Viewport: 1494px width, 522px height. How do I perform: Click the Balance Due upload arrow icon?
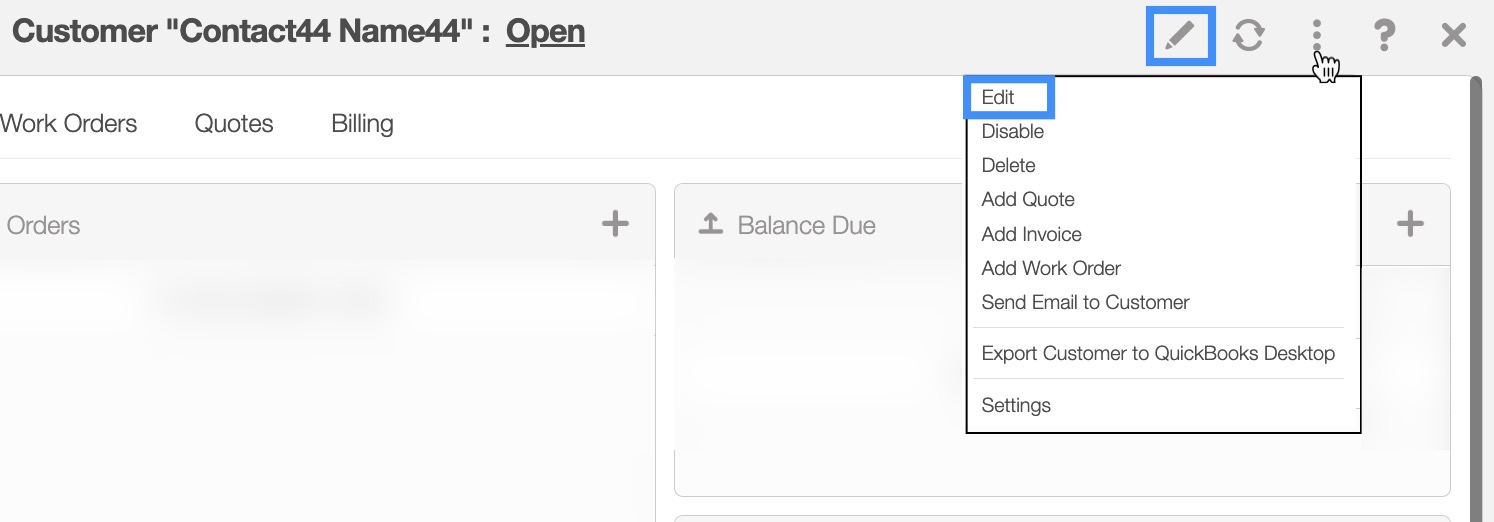(x=710, y=225)
